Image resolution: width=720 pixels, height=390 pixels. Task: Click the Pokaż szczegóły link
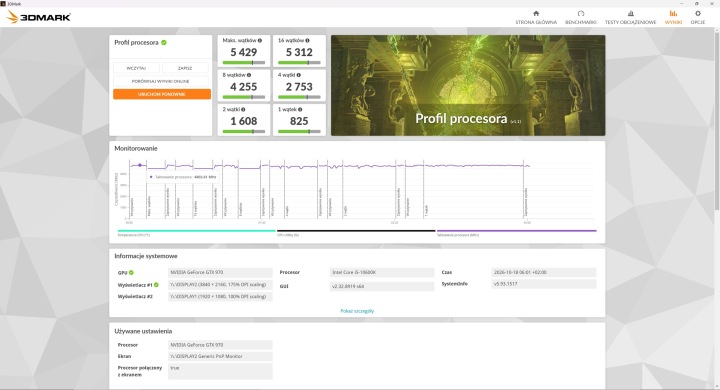coord(357,311)
